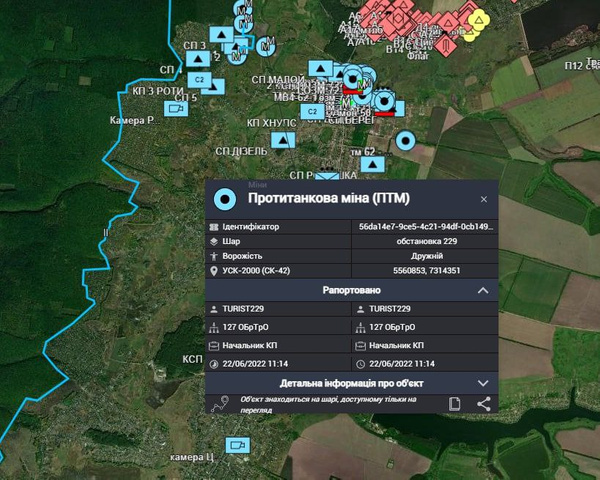Select the truncated identifier value 56da14e7-9ce5
The width and height of the screenshot is (600, 480).
point(426,227)
